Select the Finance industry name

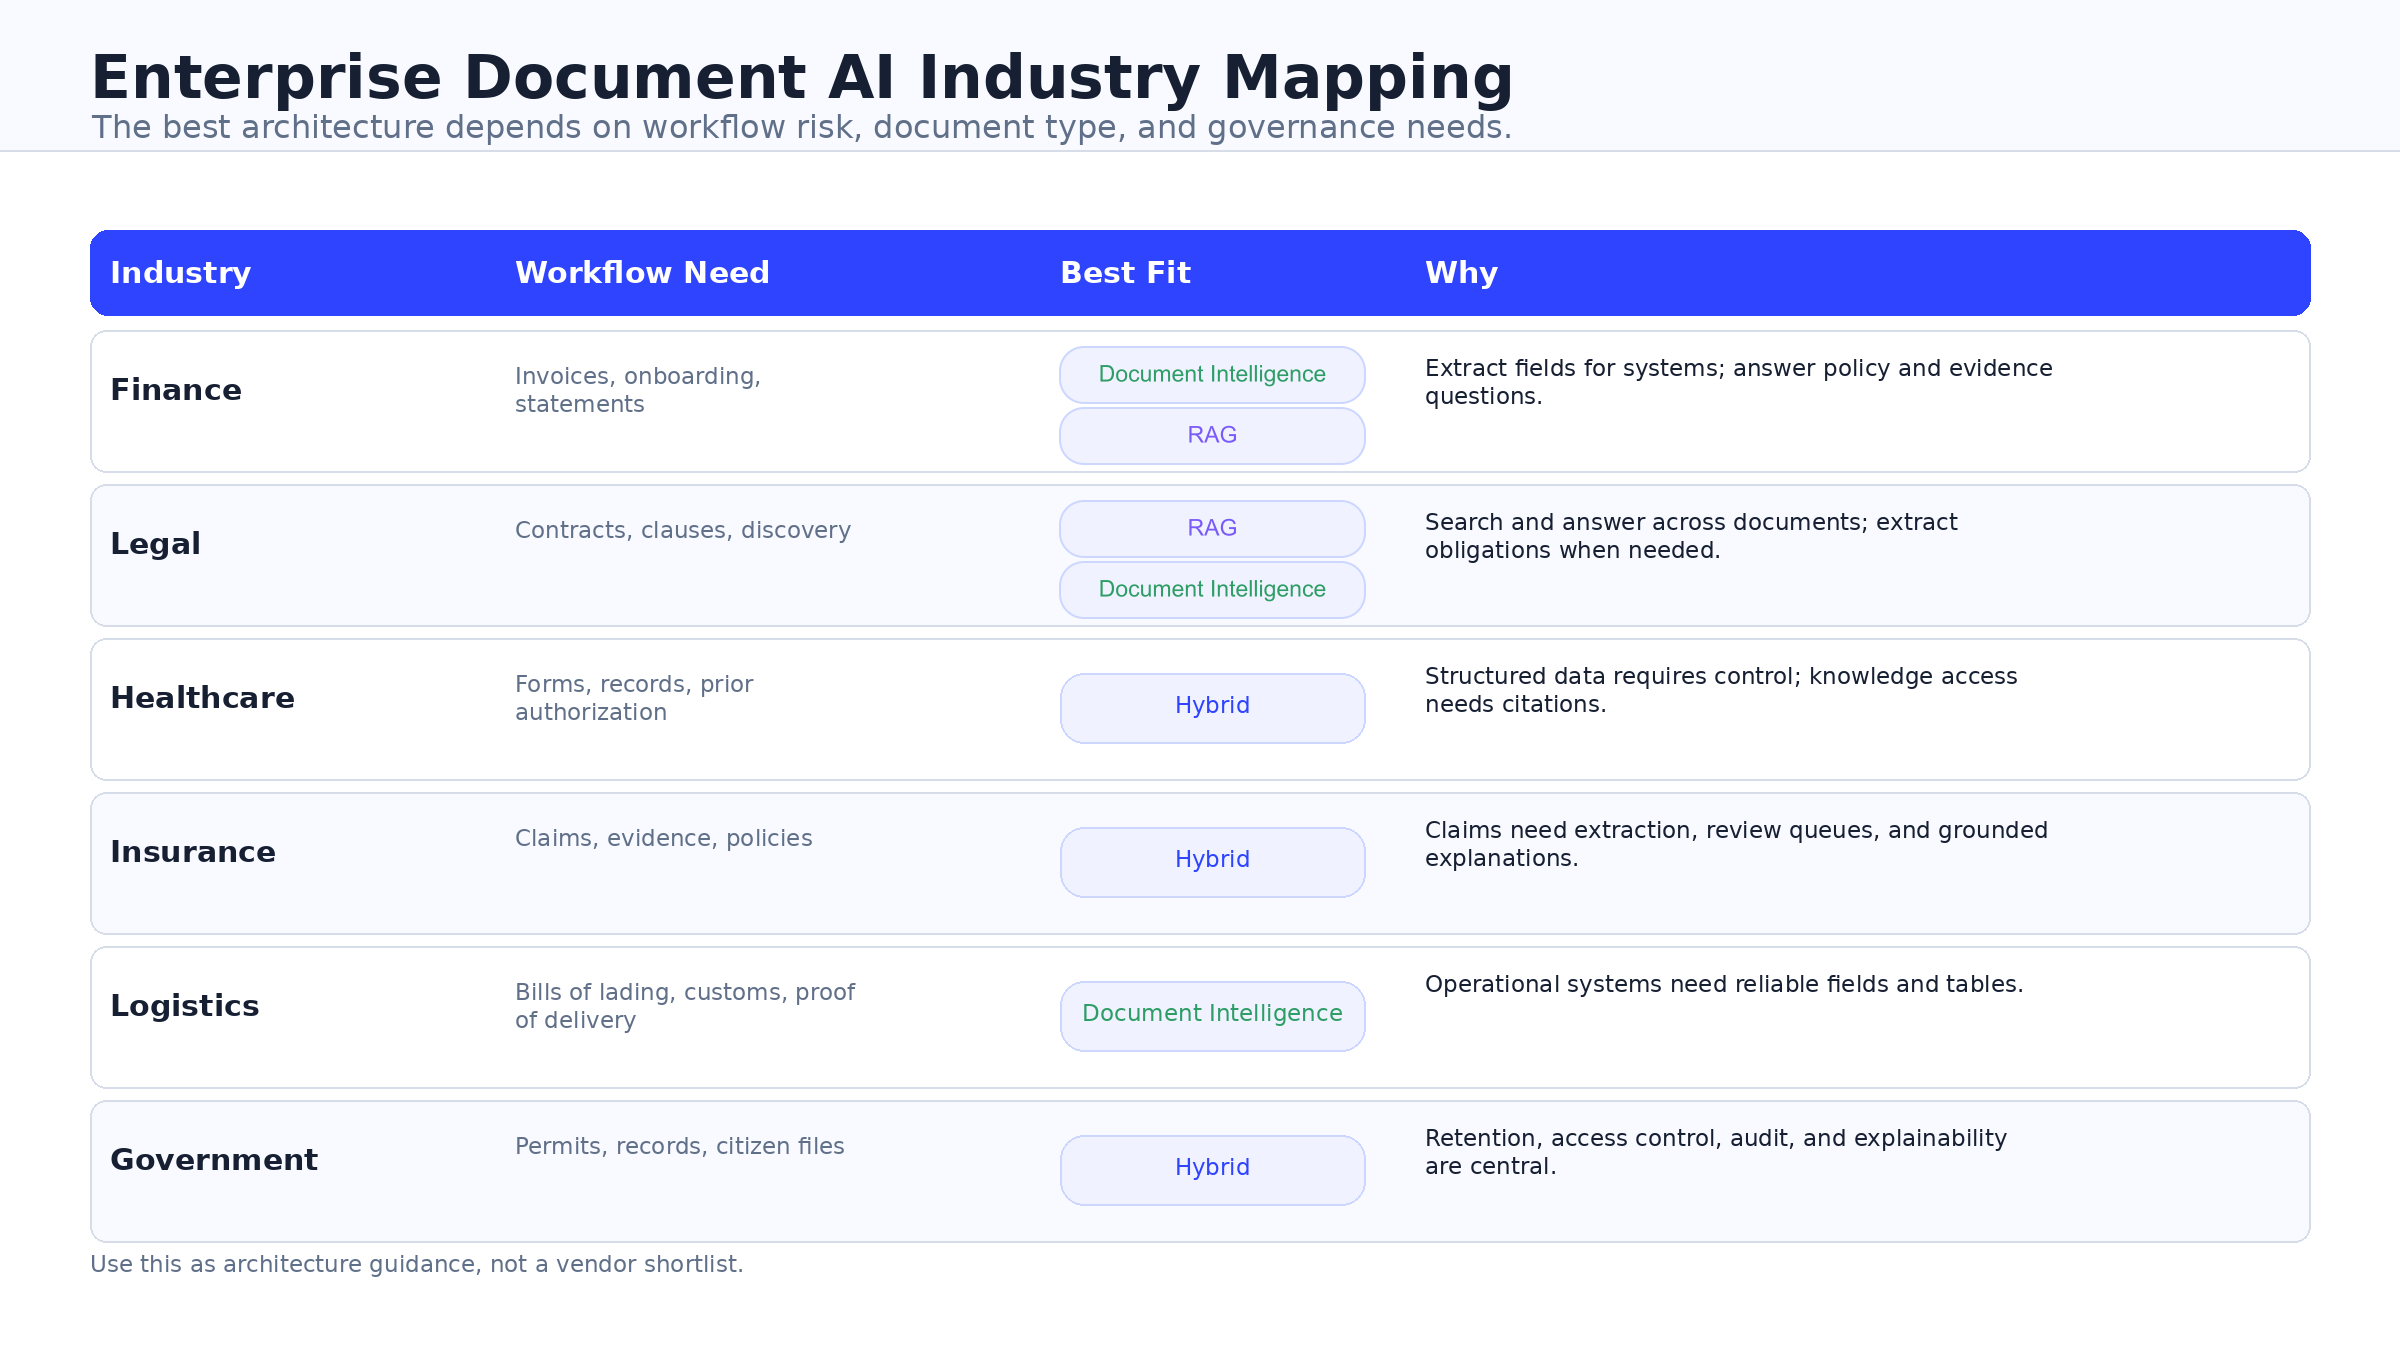176,390
